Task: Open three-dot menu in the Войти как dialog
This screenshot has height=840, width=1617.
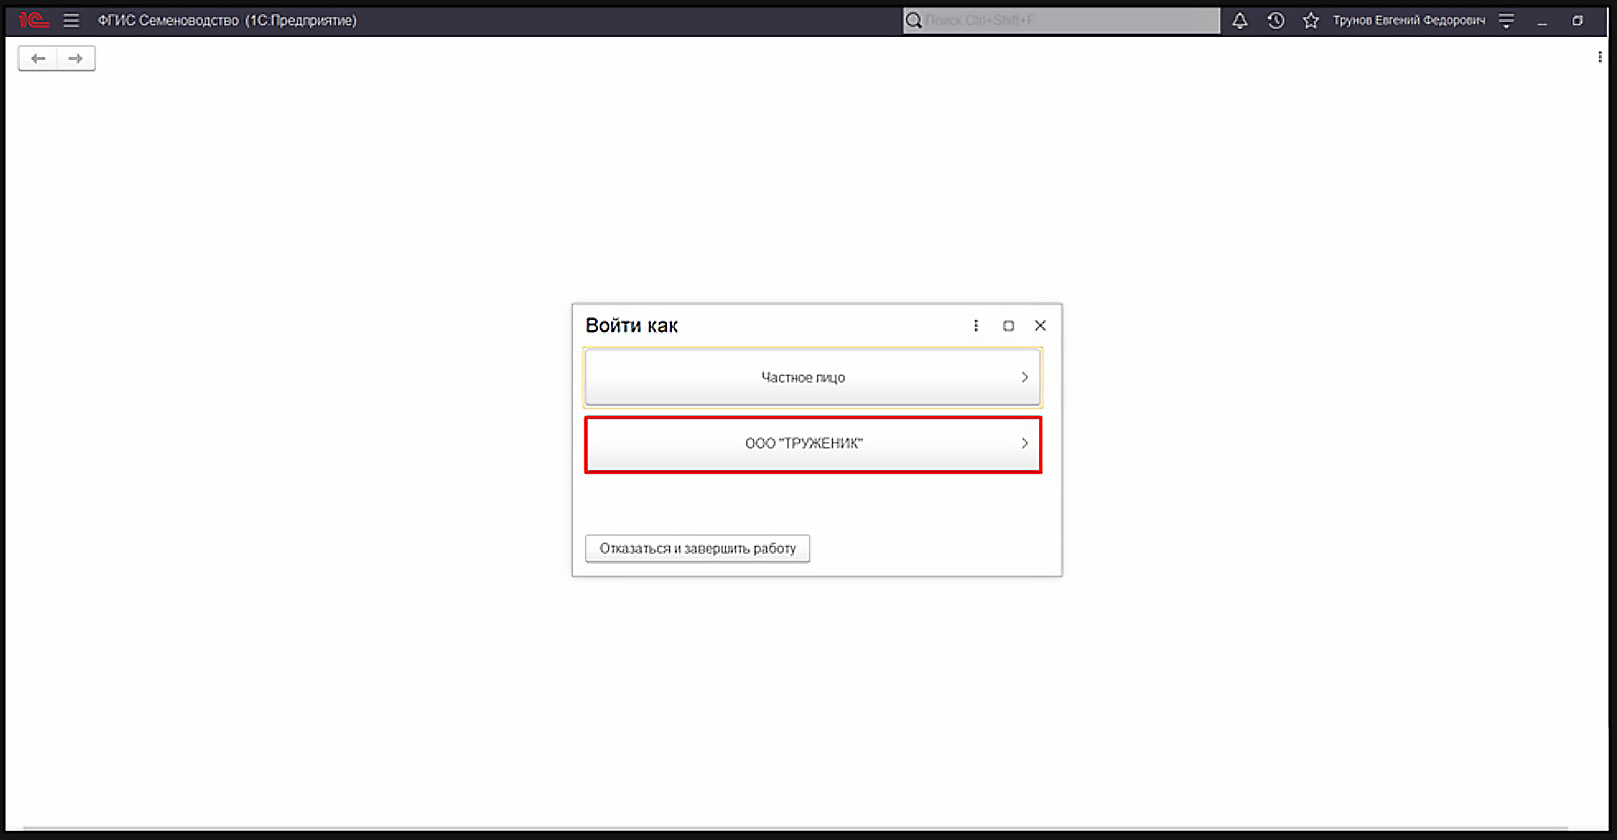Action: pyautogui.click(x=976, y=326)
